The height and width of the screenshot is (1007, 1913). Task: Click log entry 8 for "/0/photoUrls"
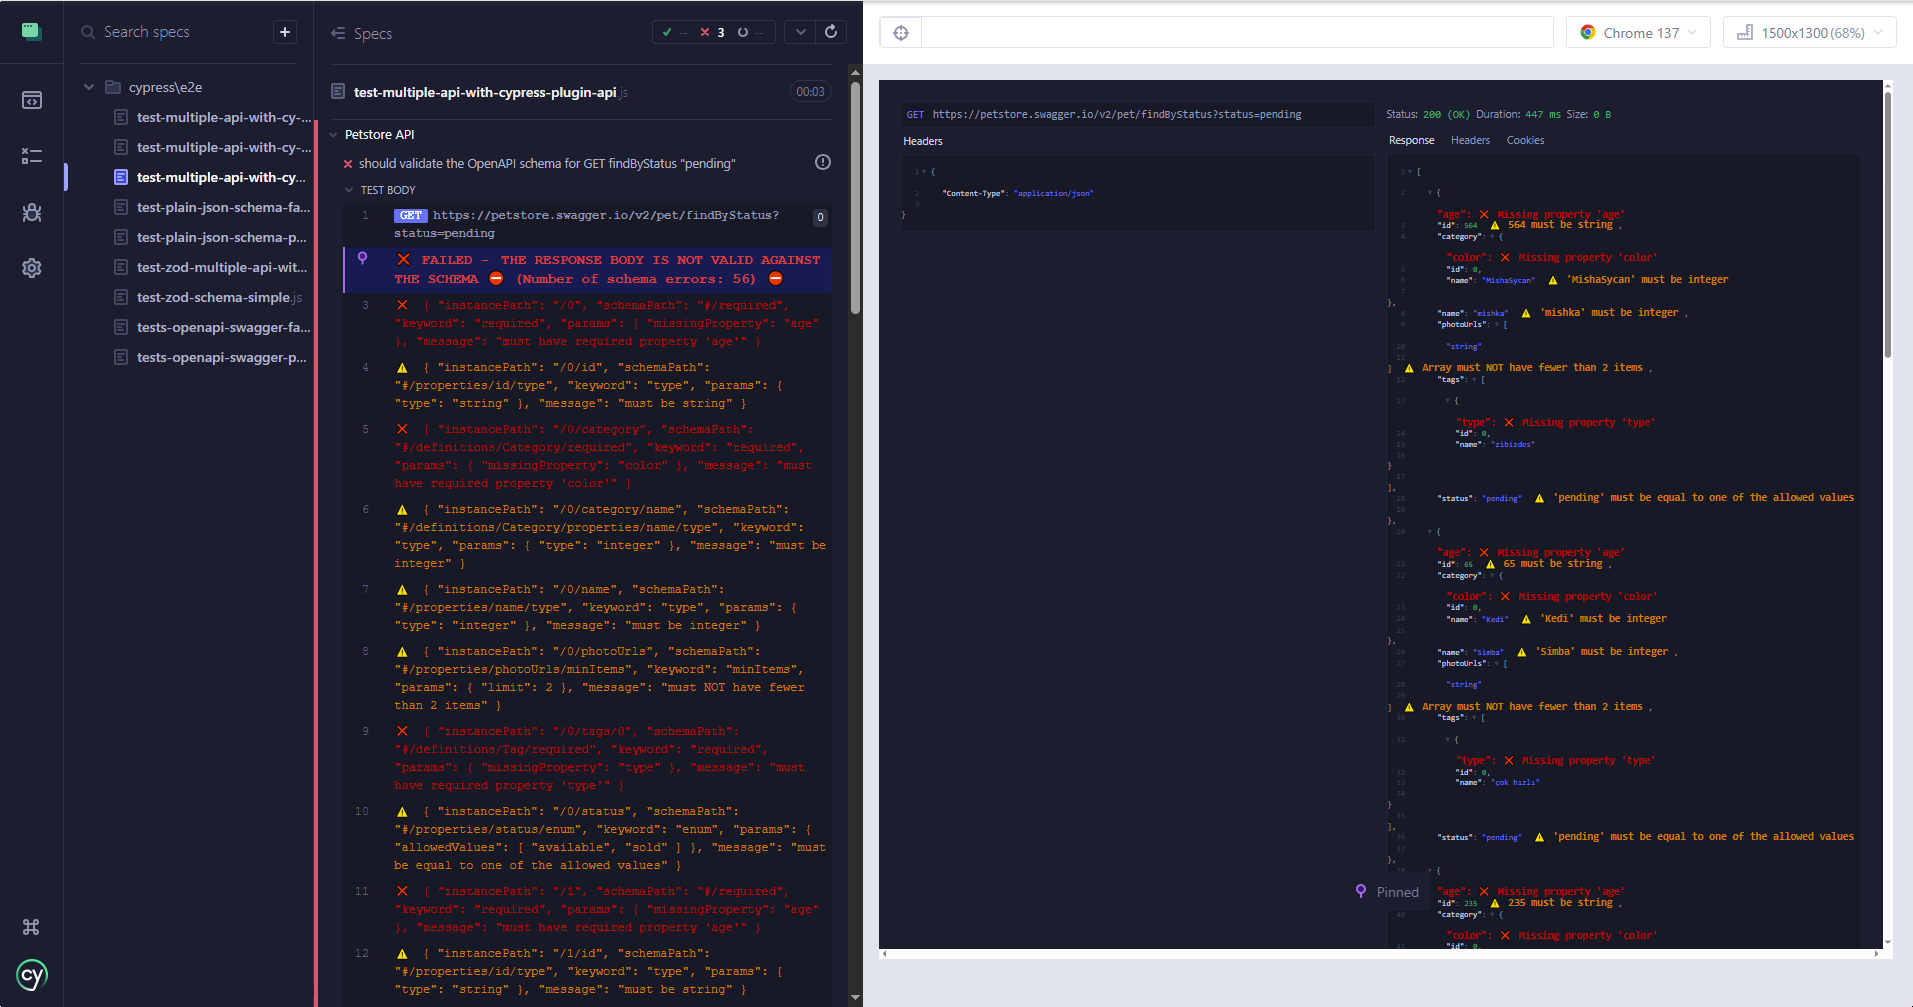pyautogui.click(x=587, y=678)
